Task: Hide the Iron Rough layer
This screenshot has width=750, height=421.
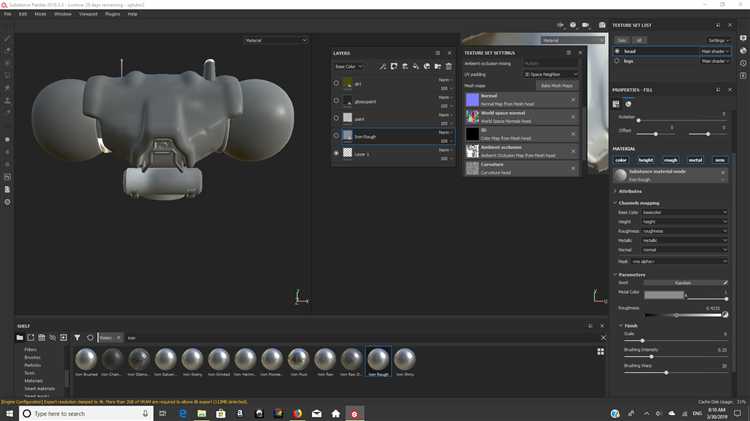Action: (336, 135)
